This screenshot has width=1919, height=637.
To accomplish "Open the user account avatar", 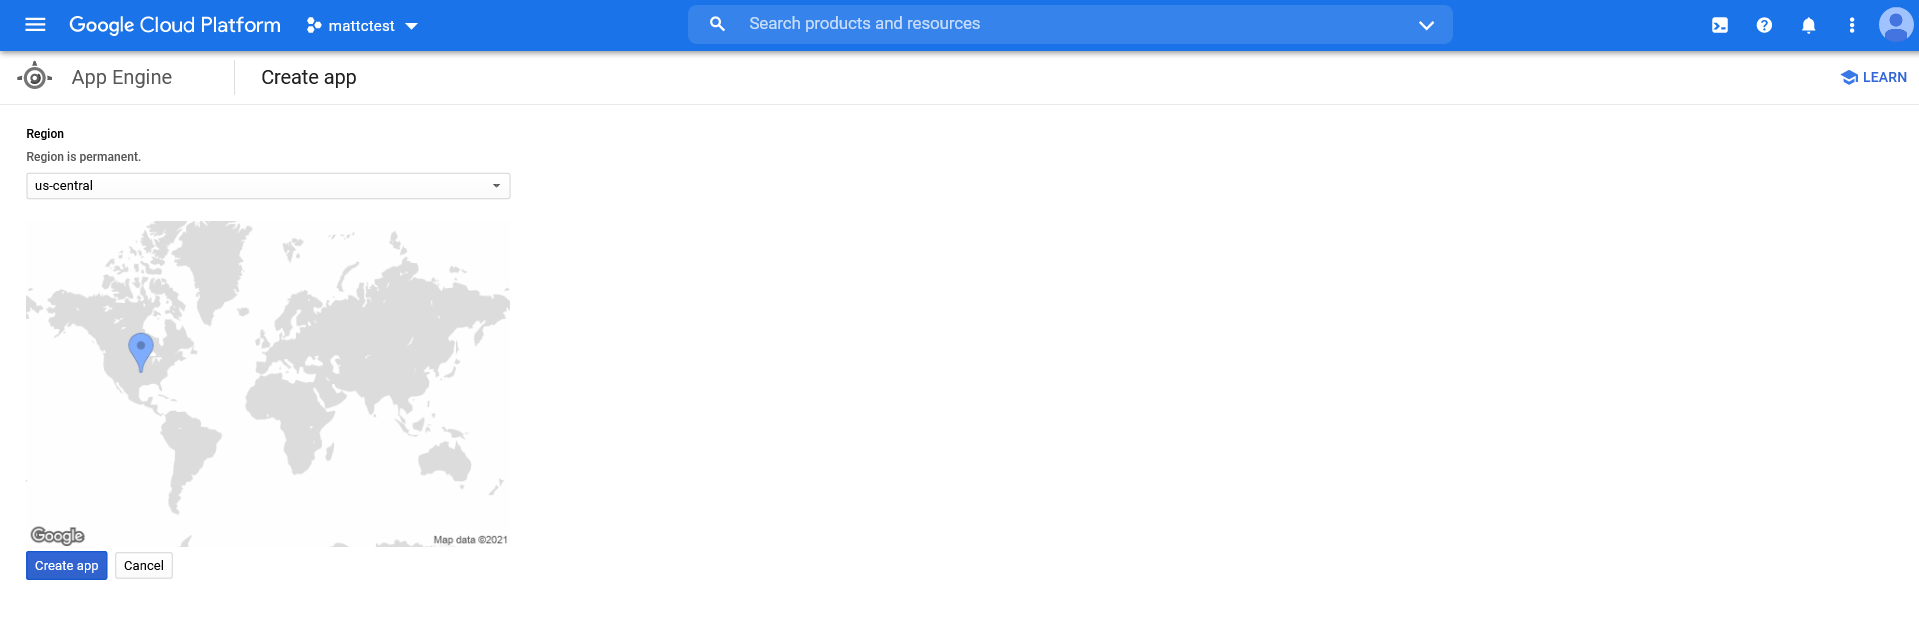I will click(1895, 24).
